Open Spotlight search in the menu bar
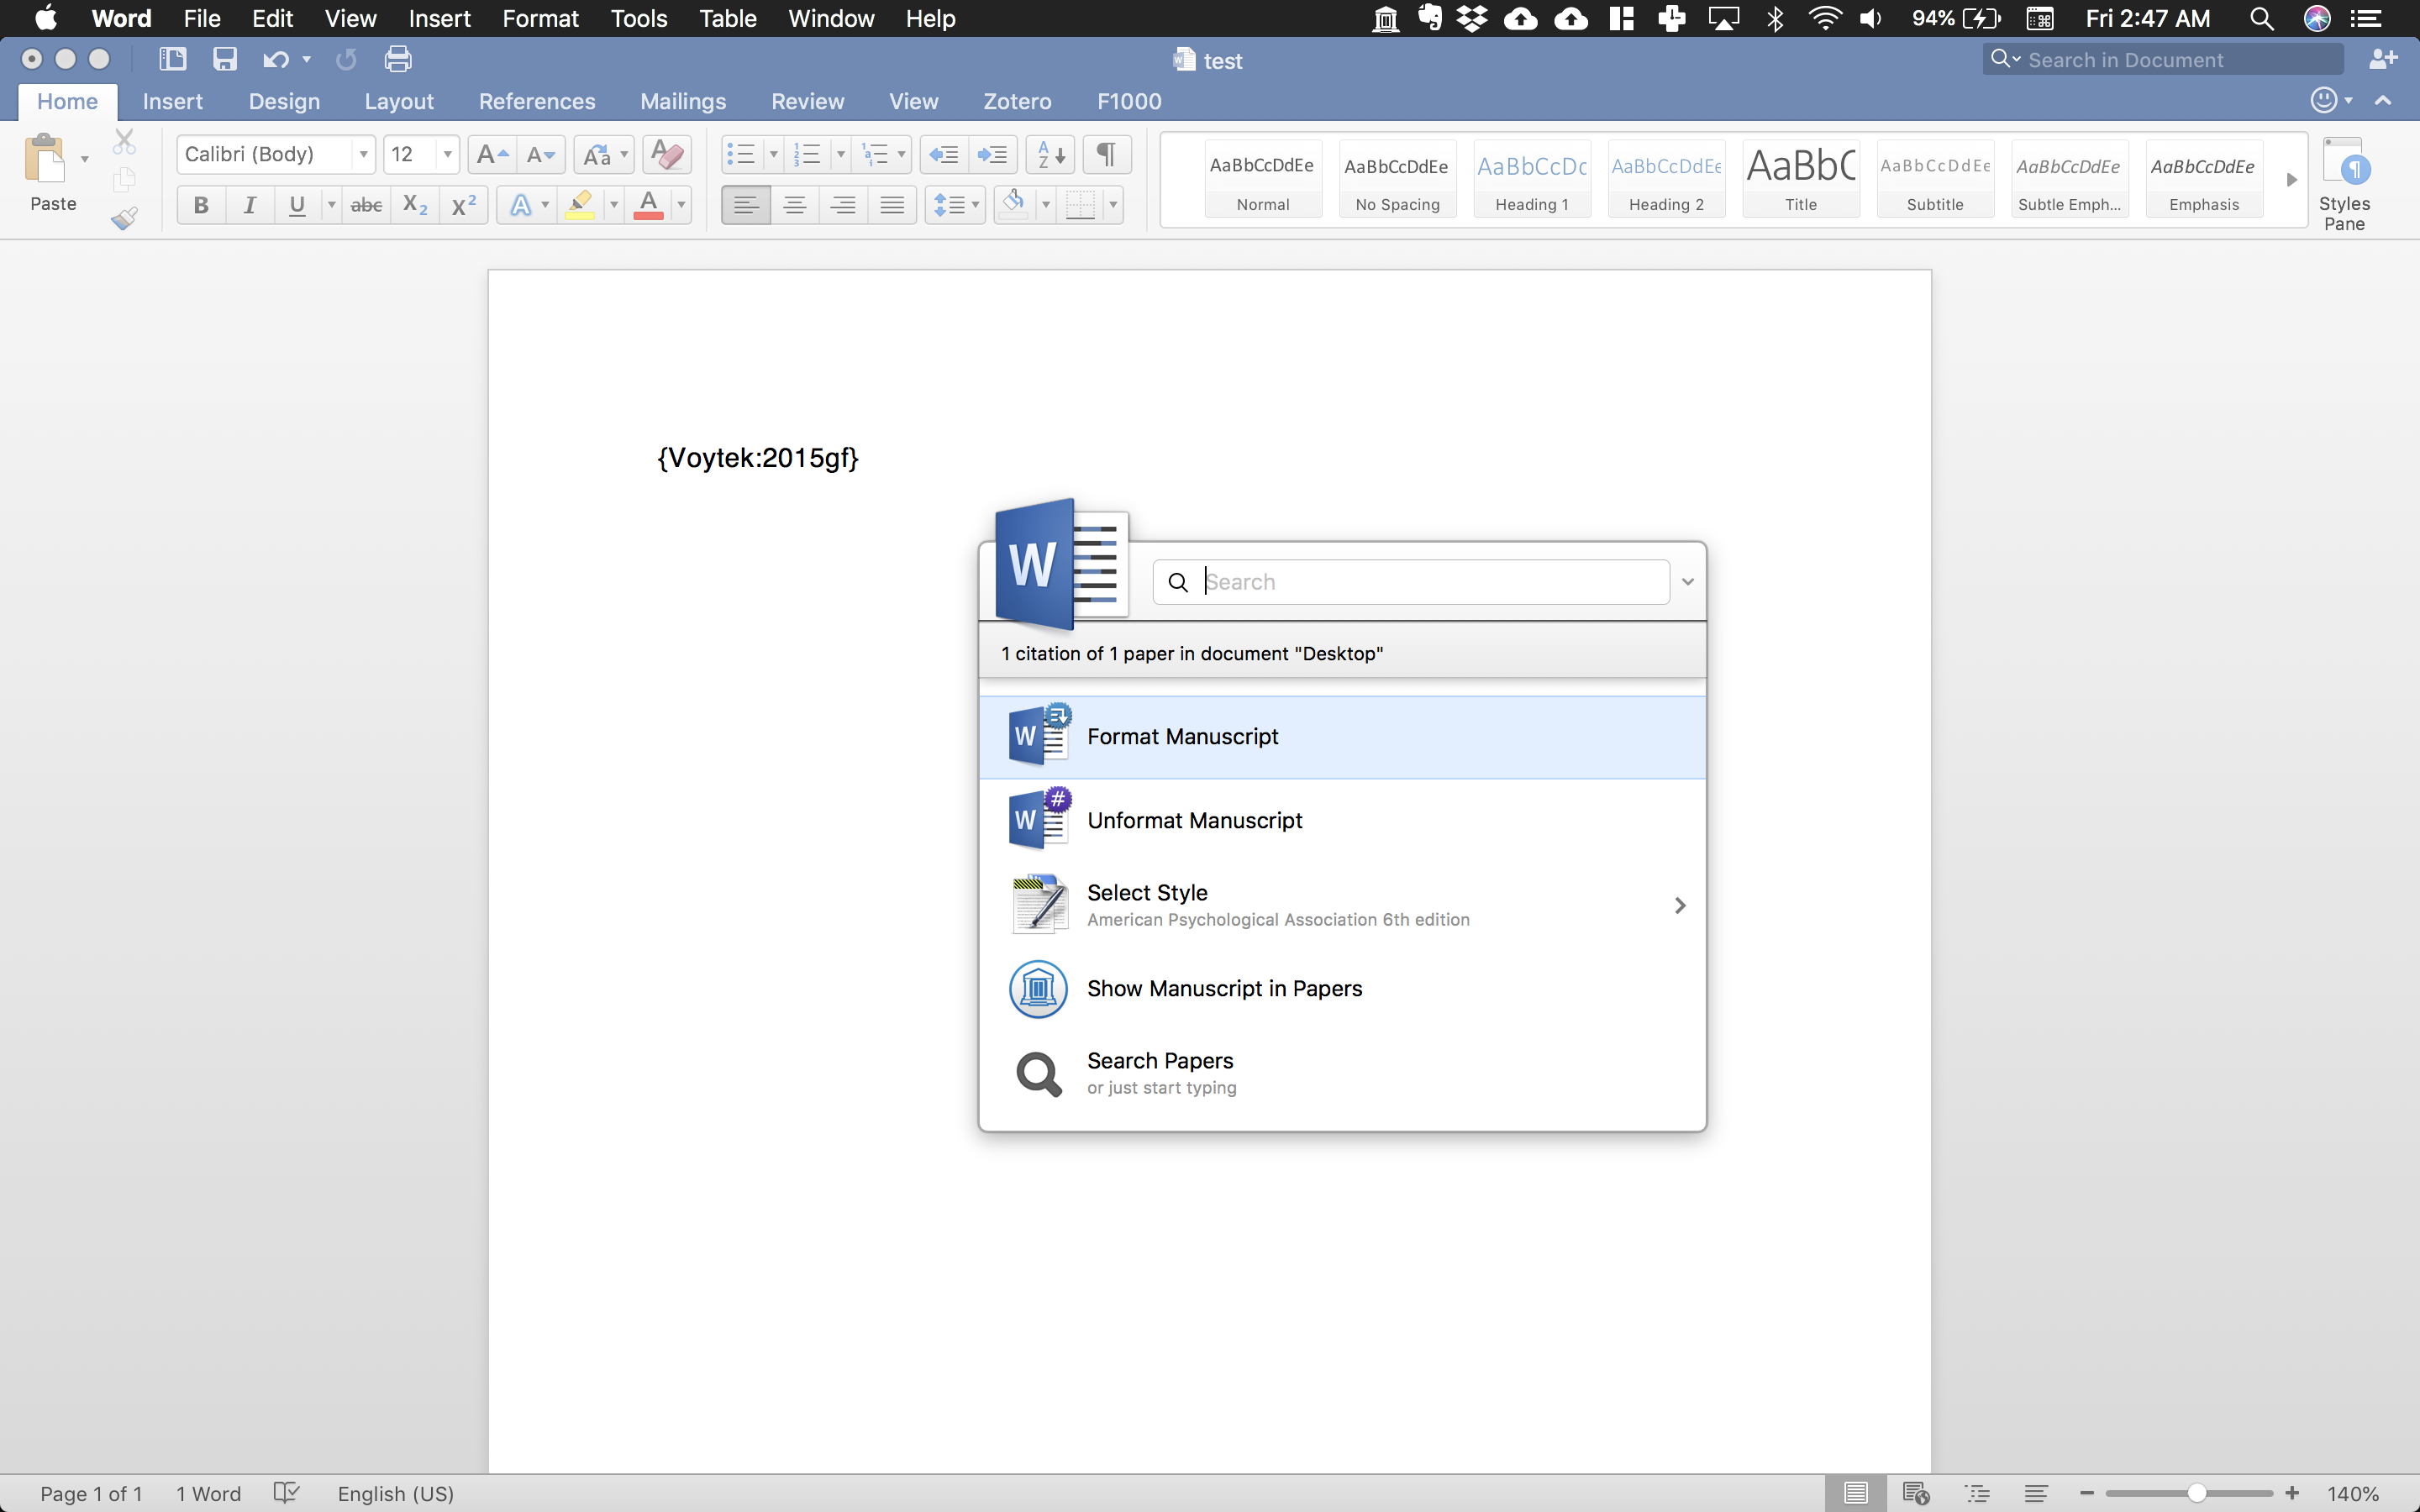Image resolution: width=2420 pixels, height=1512 pixels. (x=2262, y=19)
